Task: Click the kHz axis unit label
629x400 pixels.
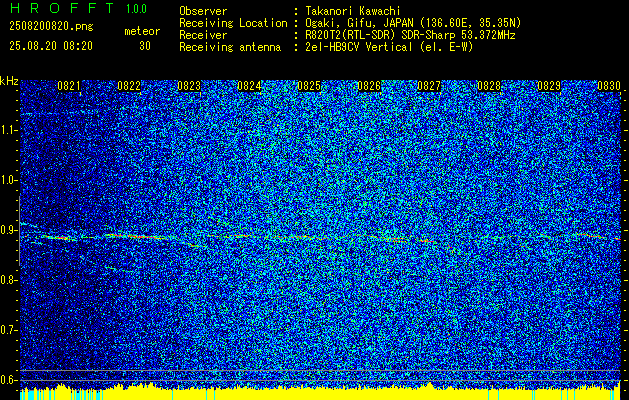Action: coord(9,82)
